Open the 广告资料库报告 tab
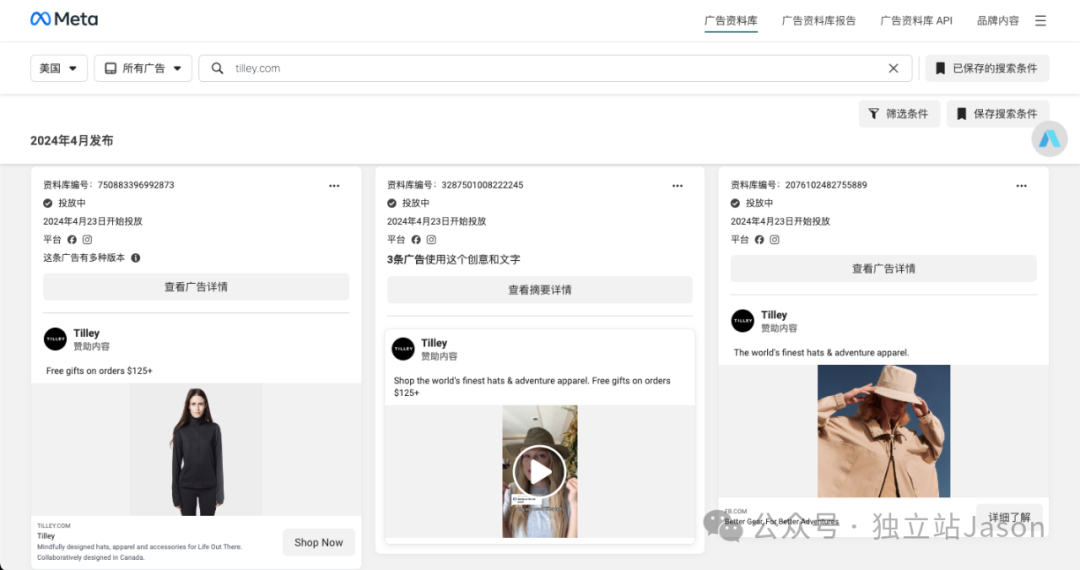The image size is (1080, 570). point(818,21)
